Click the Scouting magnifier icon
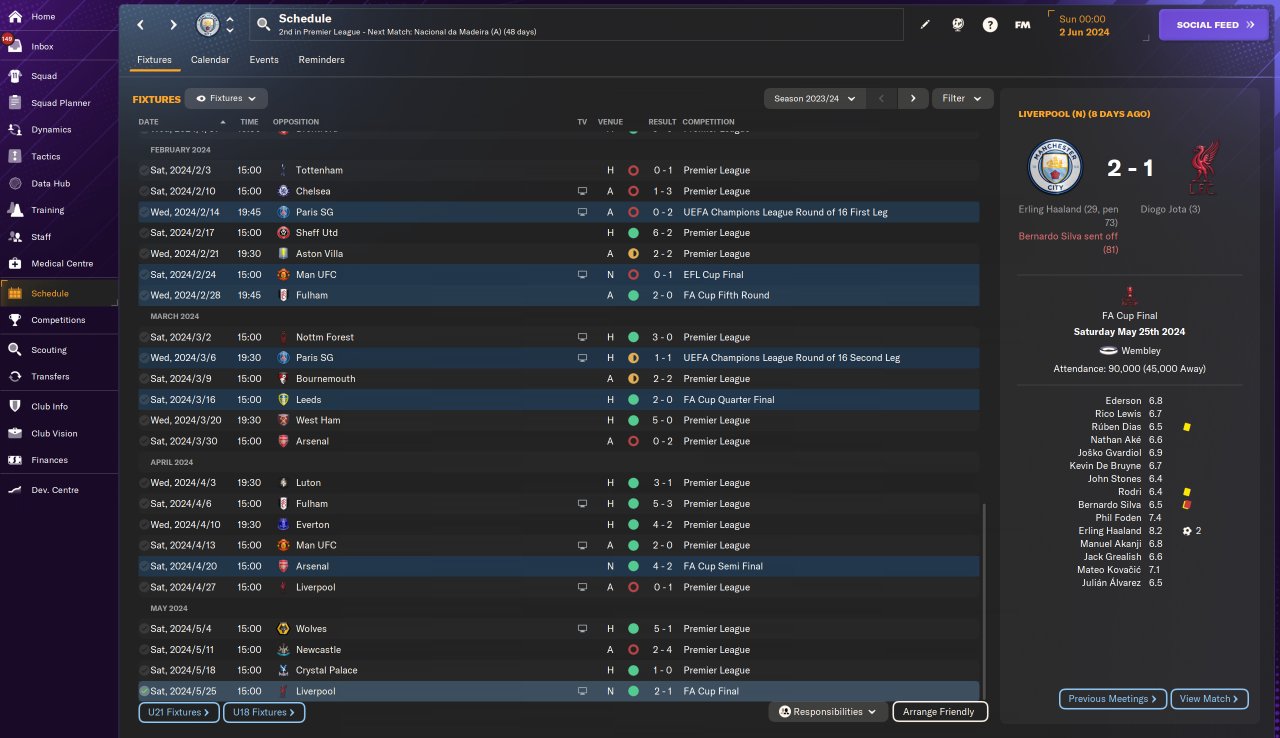 15,350
